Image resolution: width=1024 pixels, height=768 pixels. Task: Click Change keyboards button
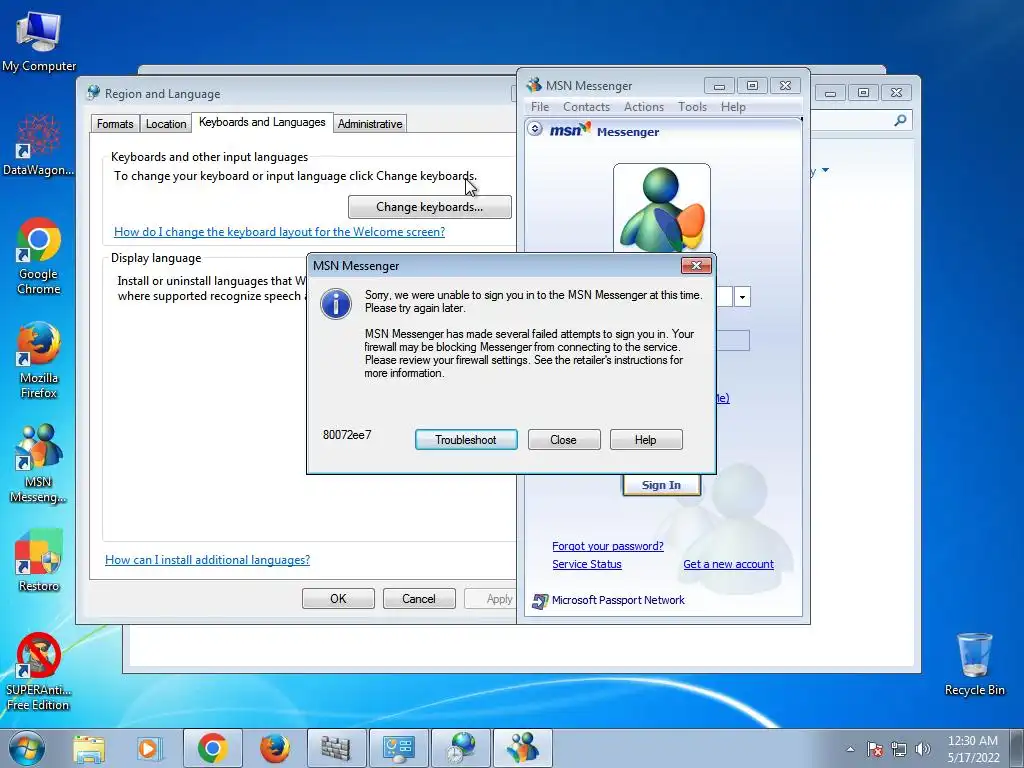(x=429, y=207)
